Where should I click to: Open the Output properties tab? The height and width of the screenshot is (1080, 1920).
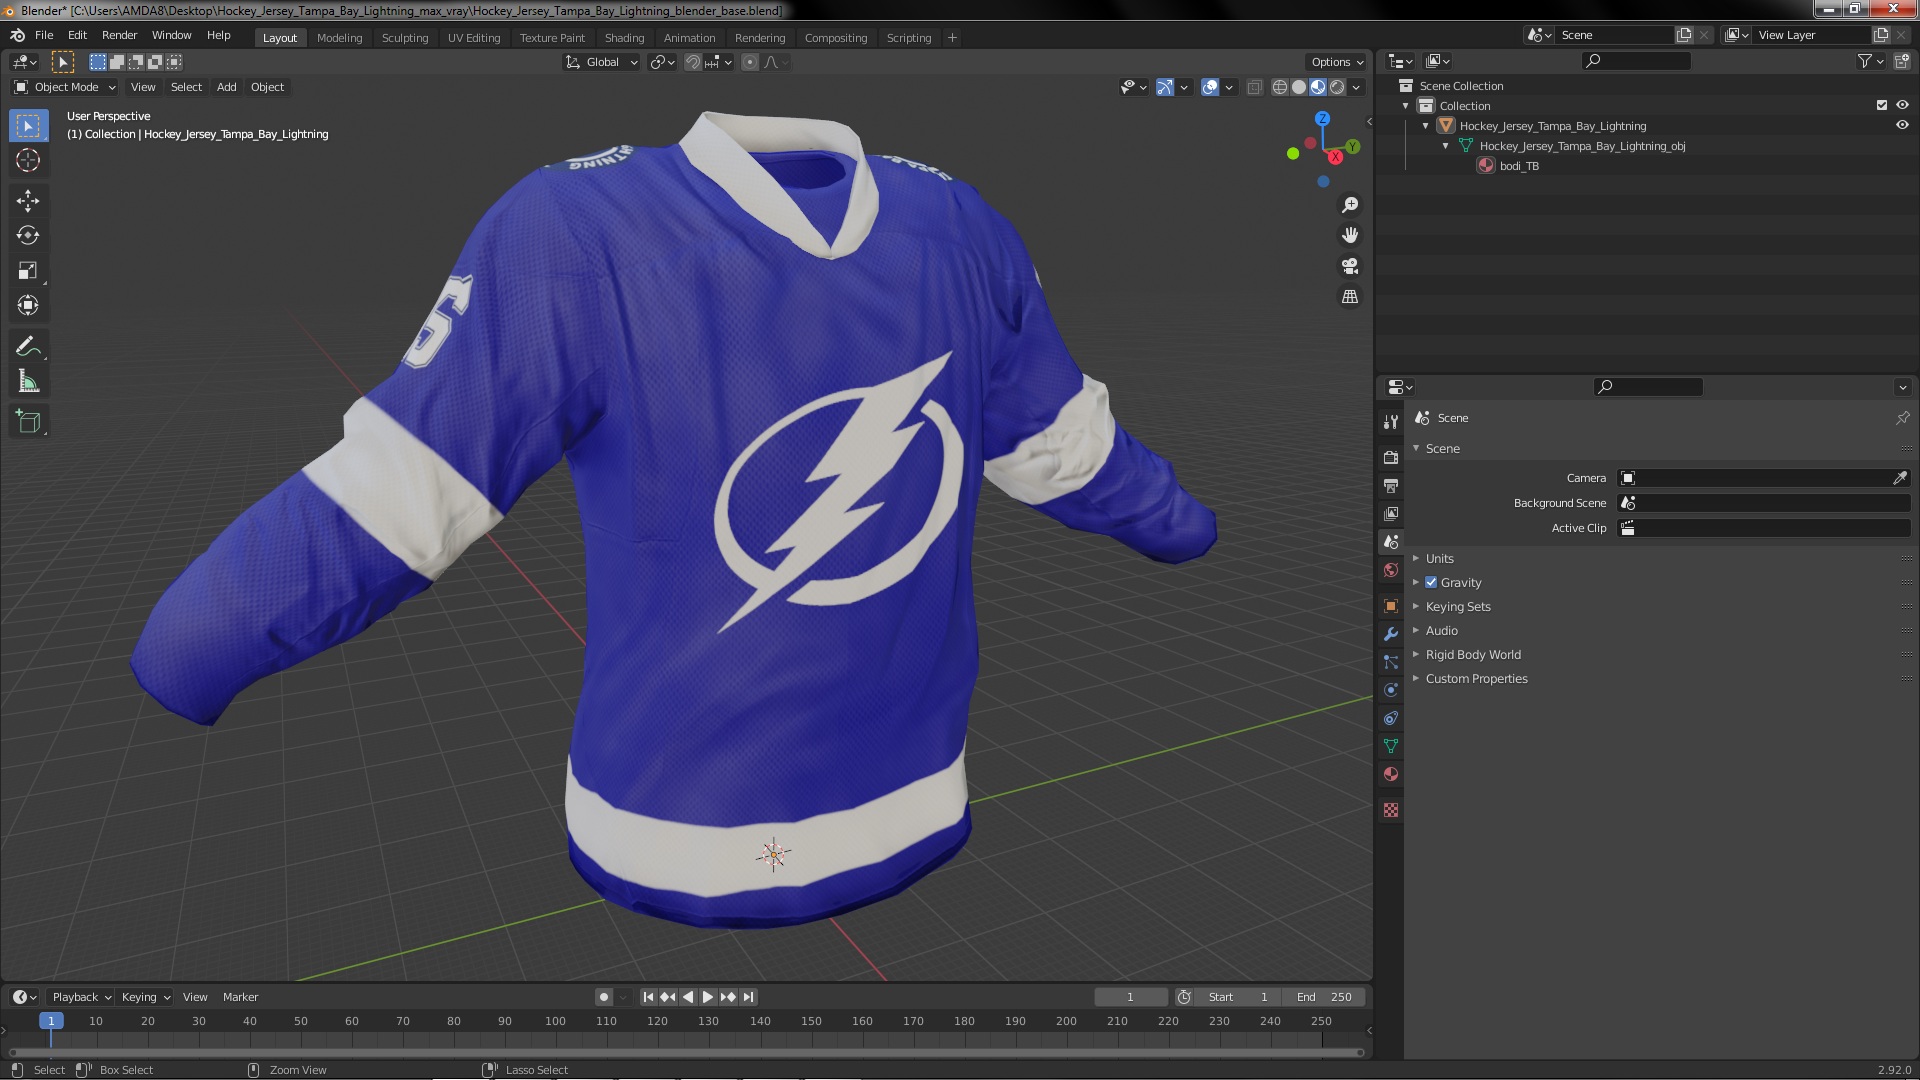pyautogui.click(x=1391, y=485)
